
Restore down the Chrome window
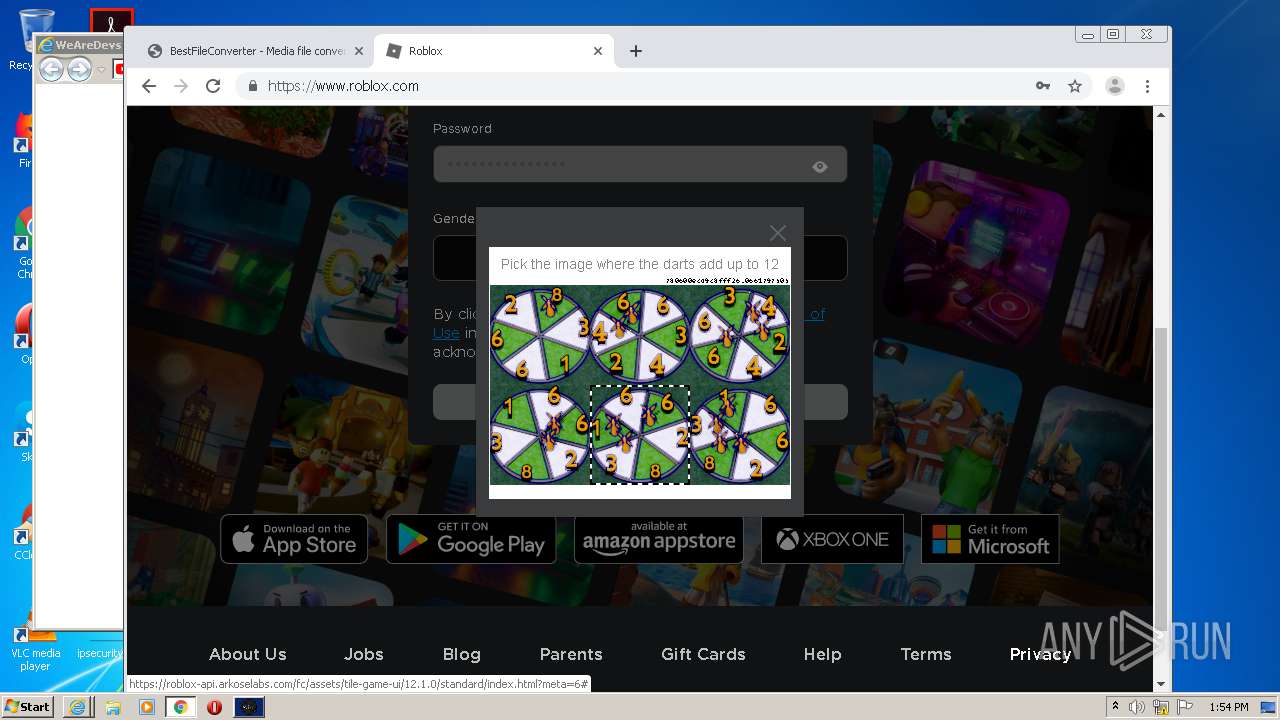1112,34
